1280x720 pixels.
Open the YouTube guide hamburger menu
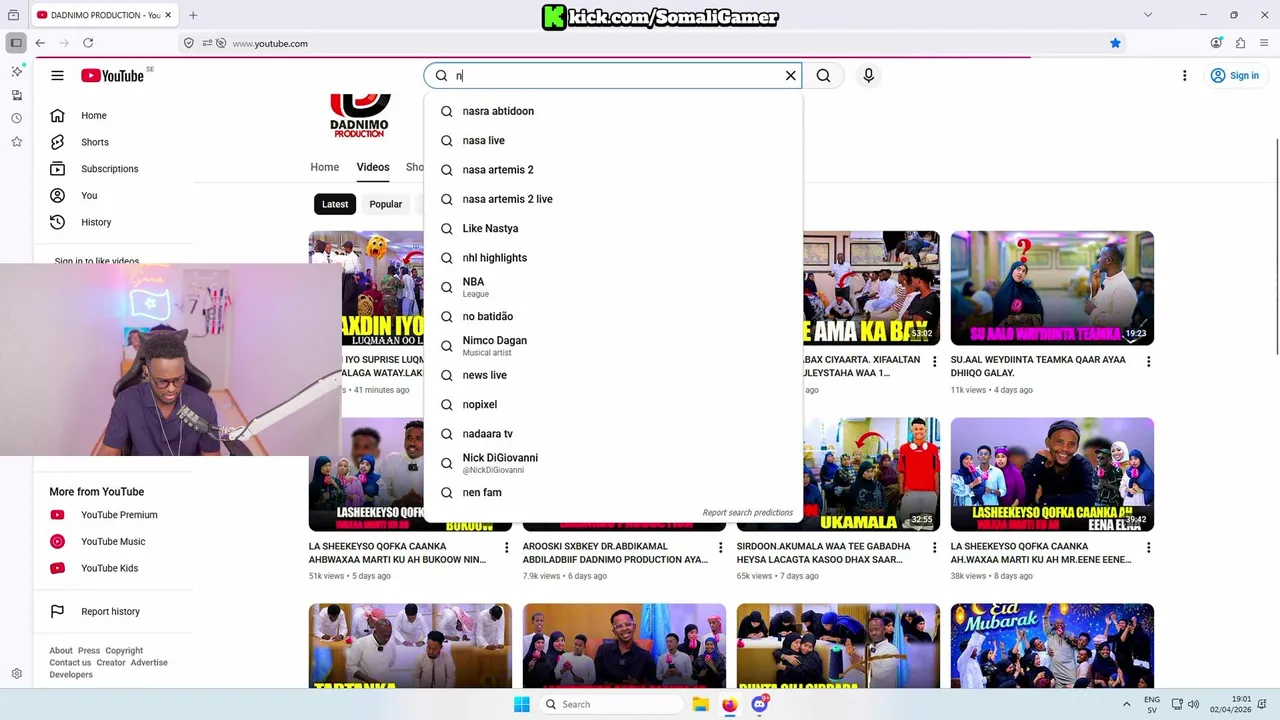tap(57, 75)
